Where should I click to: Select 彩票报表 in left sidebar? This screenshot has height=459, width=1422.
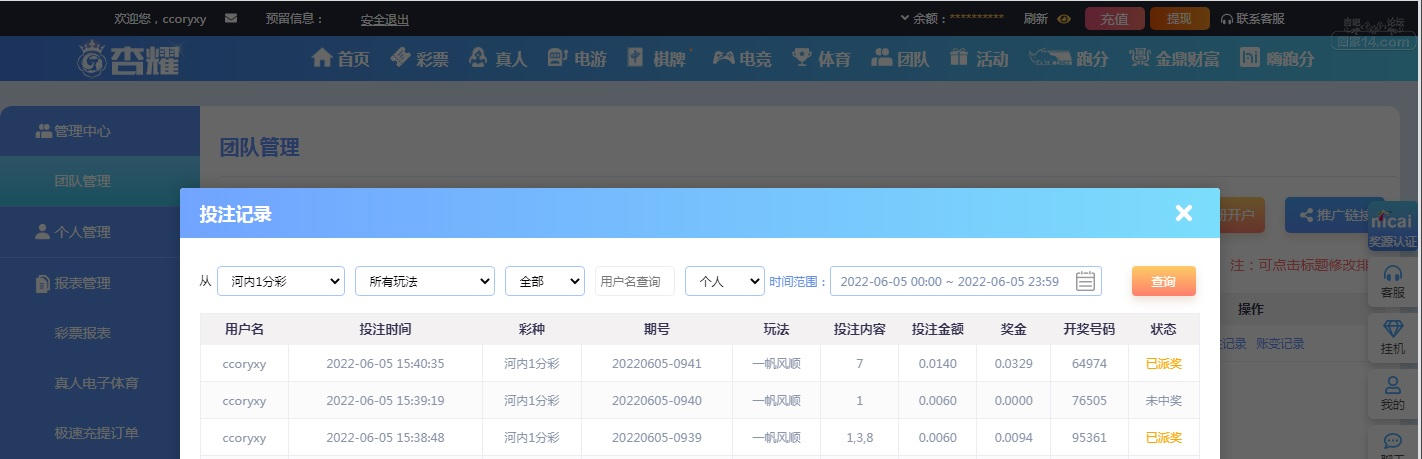(83, 333)
